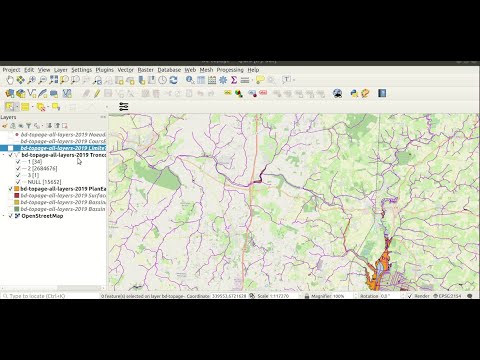480x360 pixels.
Task: Select the bd-topage Surface layer
Action: coord(63,196)
